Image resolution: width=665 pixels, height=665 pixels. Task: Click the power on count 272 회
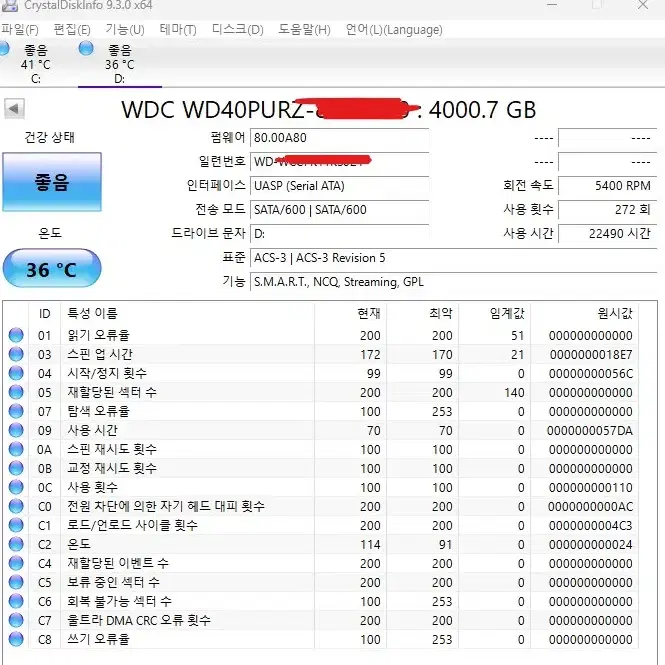(x=607, y=210)
